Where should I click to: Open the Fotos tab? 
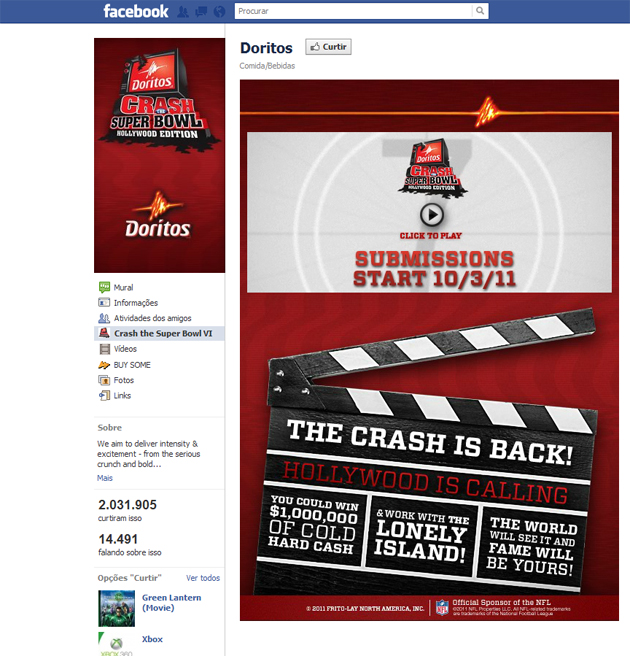(124, 380)
